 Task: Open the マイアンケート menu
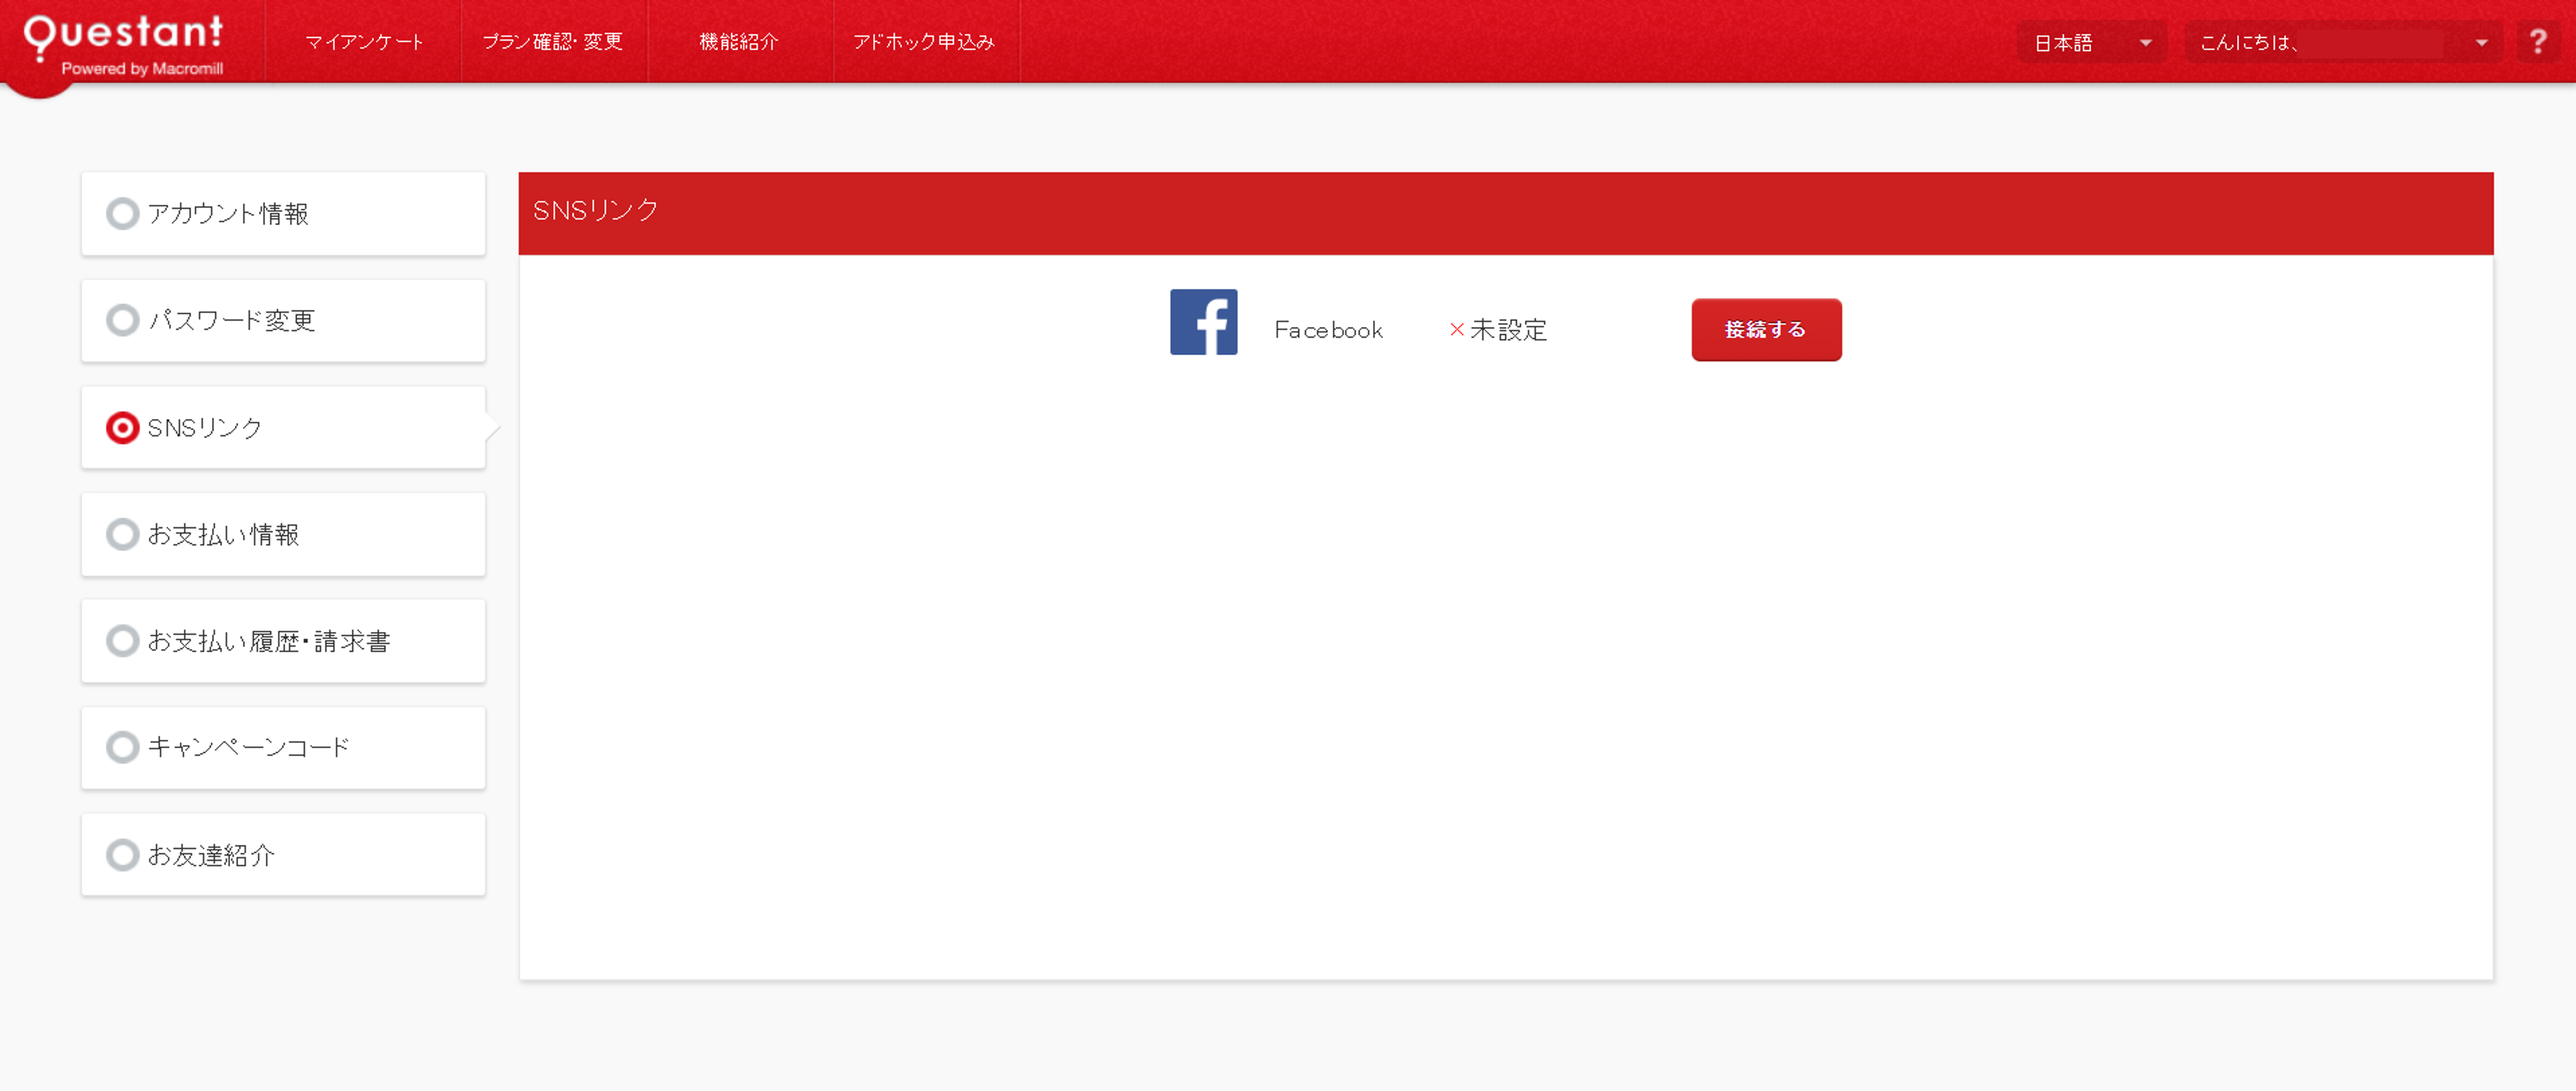coord(364,42)
